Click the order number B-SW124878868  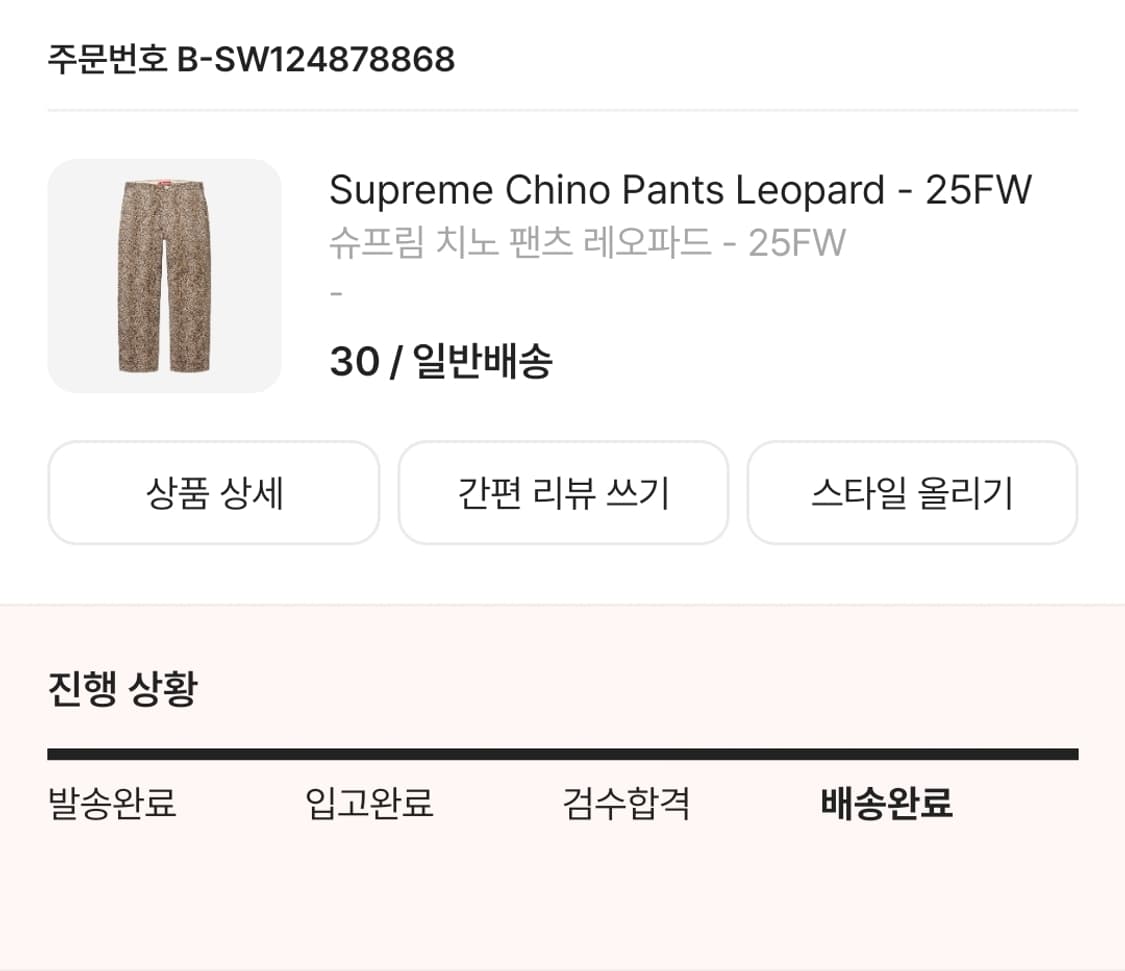tap(250, 58)
